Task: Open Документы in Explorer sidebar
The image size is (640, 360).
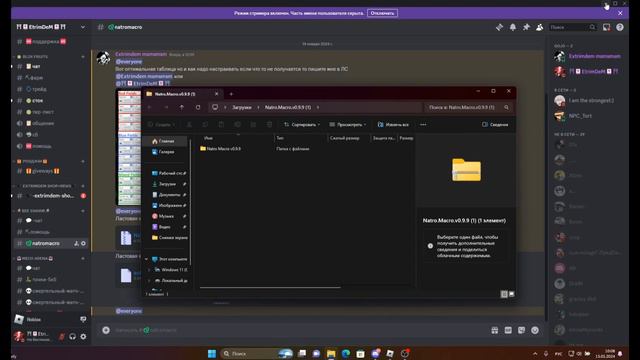Action: point(169,195)
